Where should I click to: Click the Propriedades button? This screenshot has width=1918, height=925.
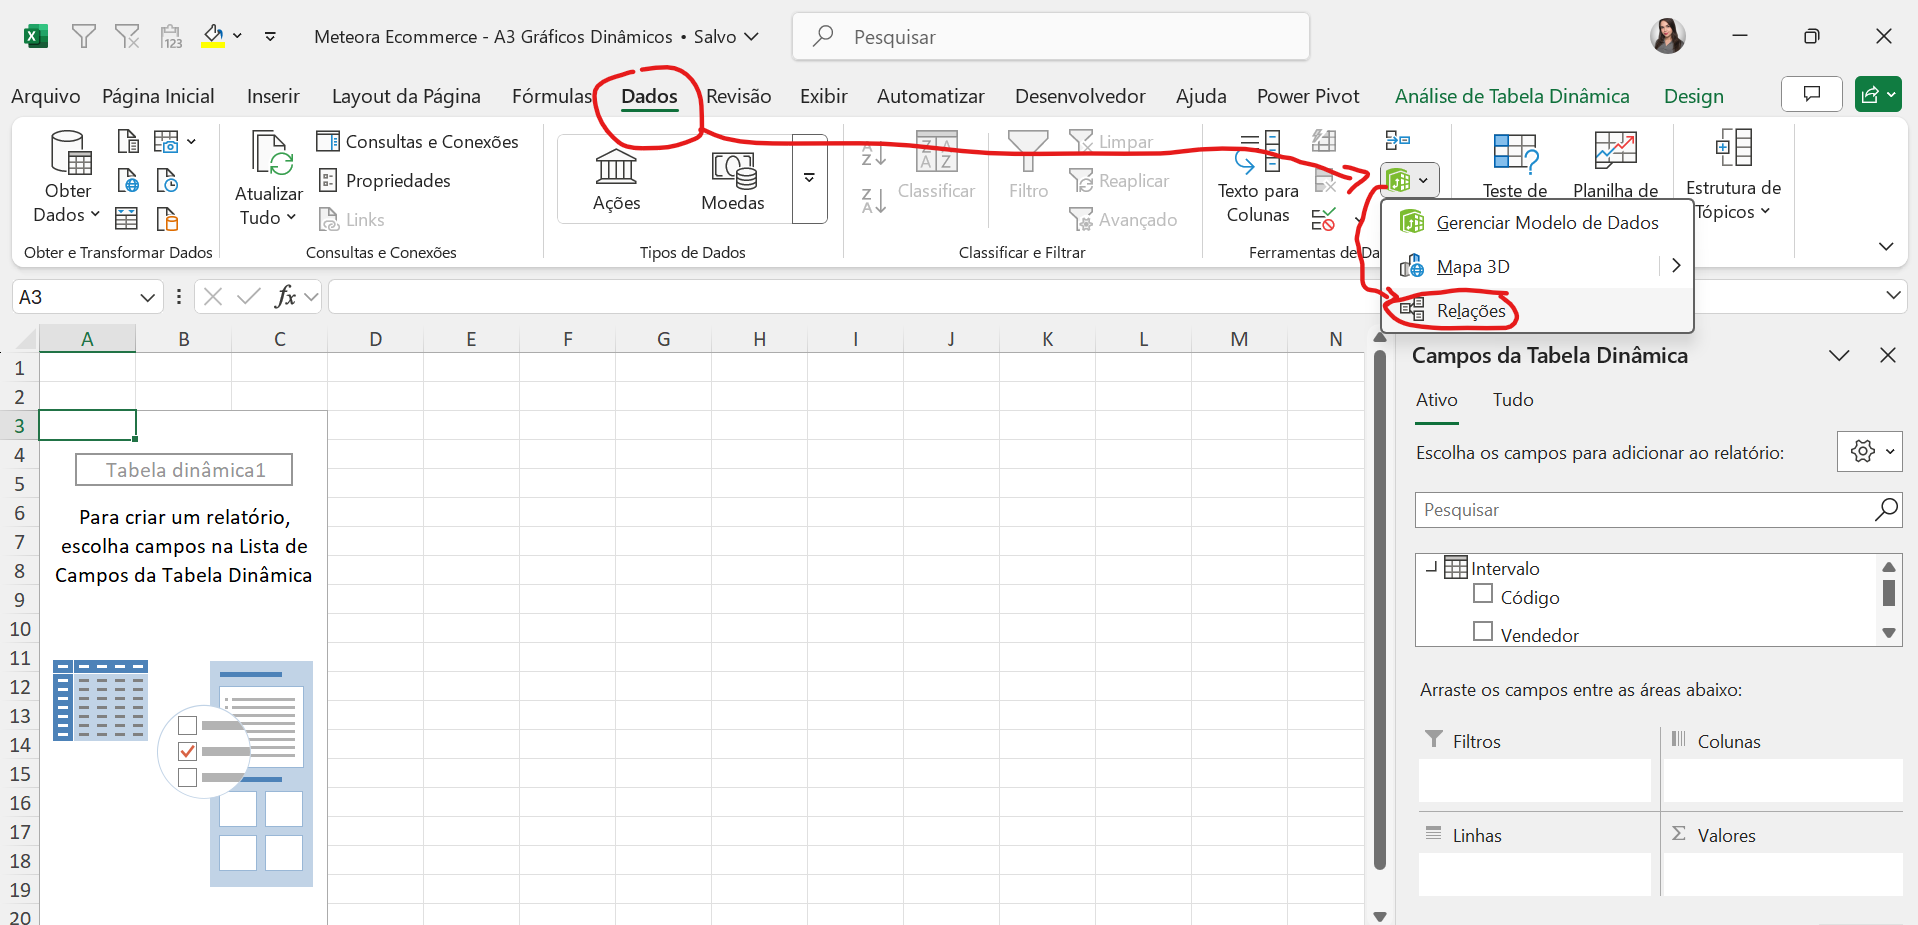point(384,181)
